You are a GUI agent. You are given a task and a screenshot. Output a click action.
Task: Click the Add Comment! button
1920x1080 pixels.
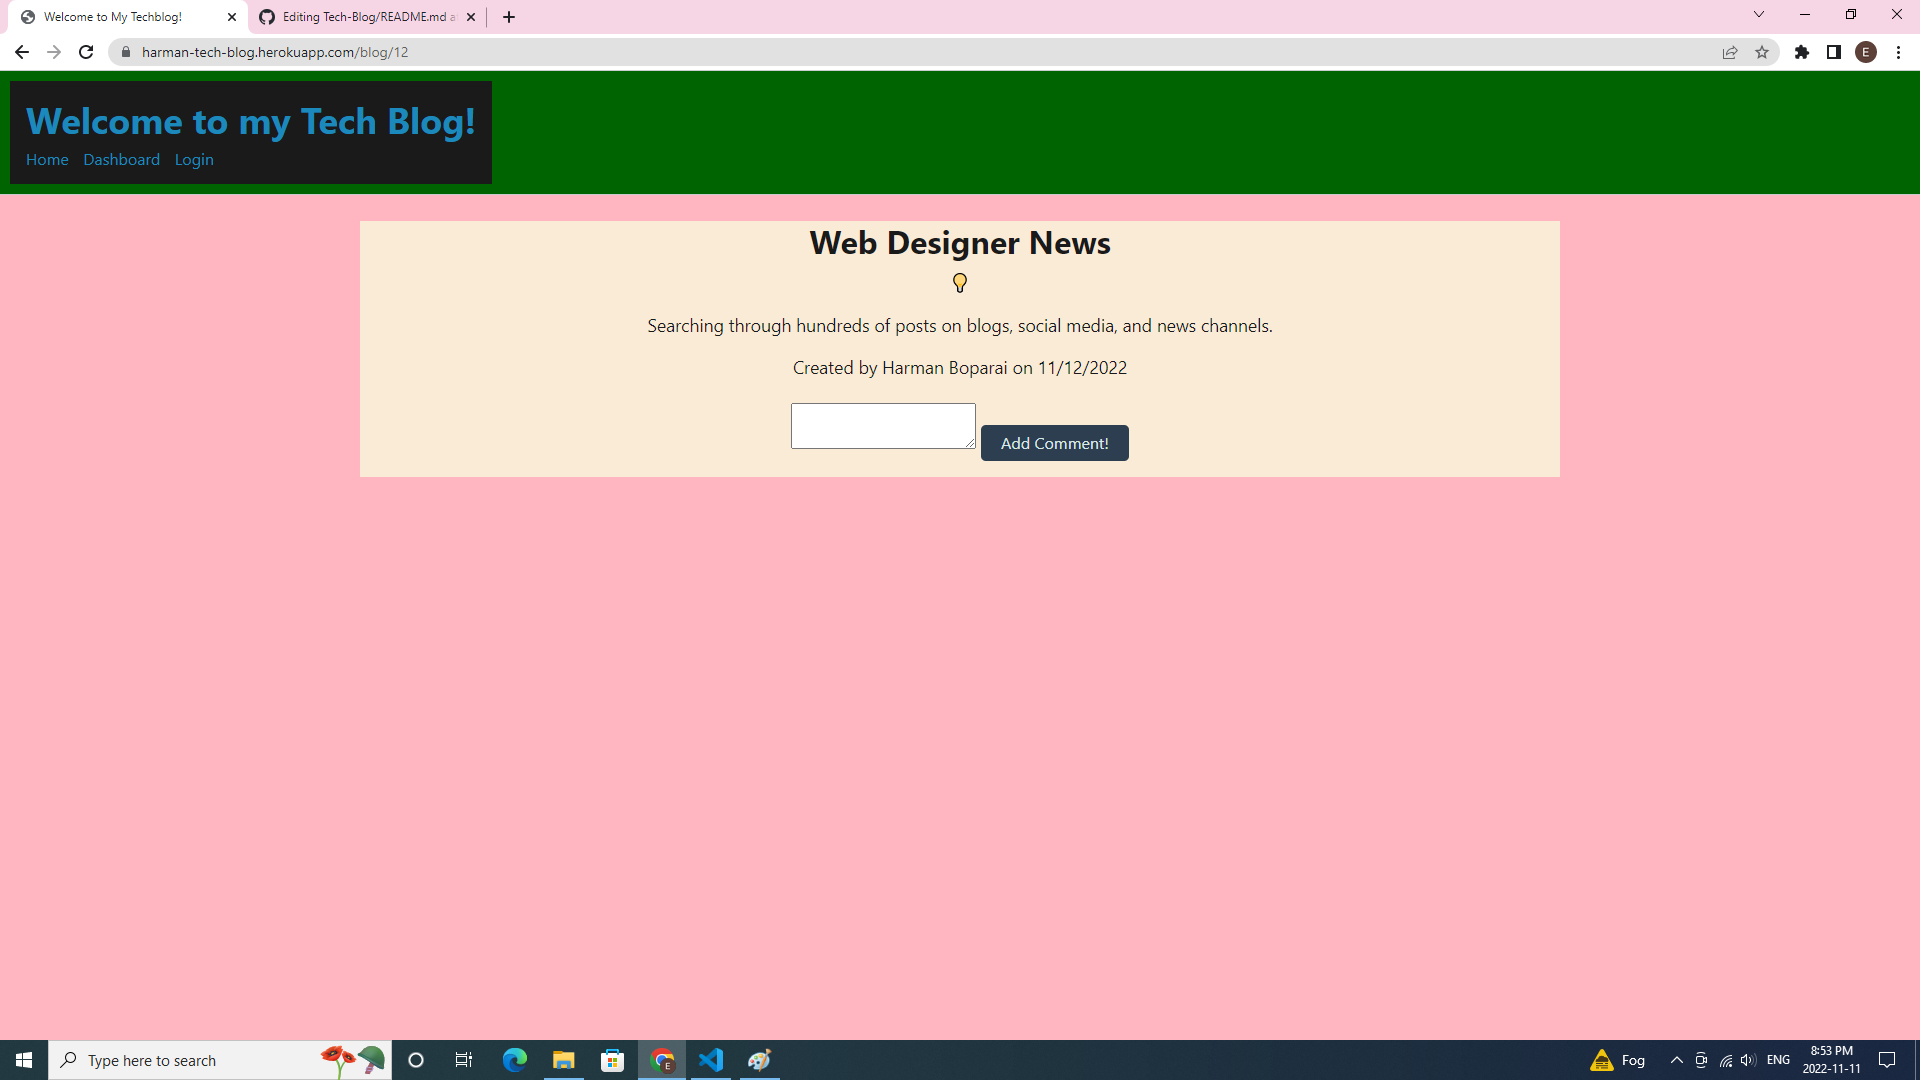tap(1054, 443)
